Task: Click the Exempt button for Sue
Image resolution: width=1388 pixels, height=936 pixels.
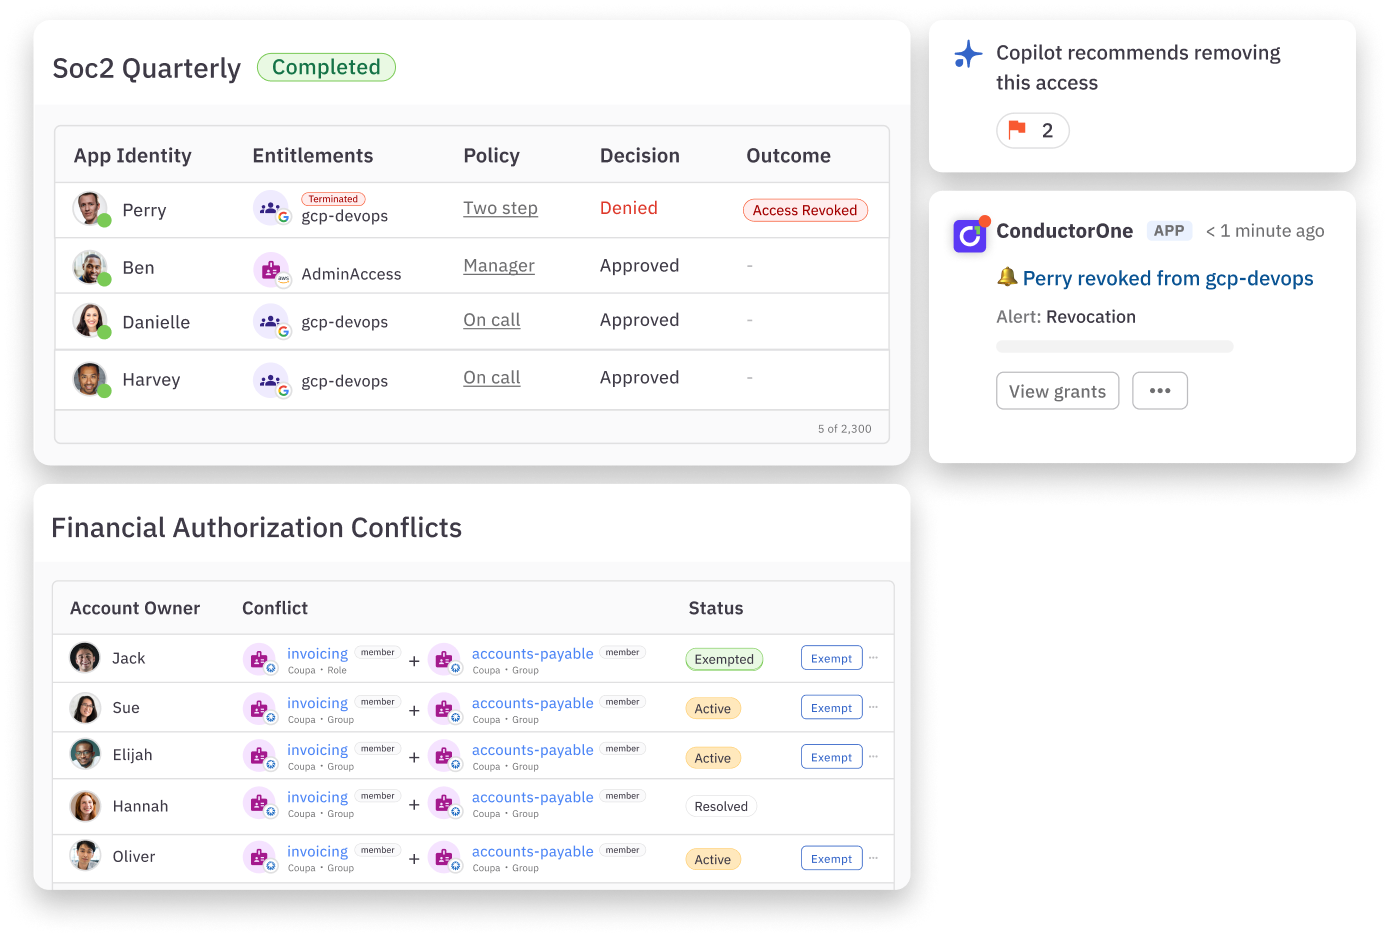Action: point(831,708)
